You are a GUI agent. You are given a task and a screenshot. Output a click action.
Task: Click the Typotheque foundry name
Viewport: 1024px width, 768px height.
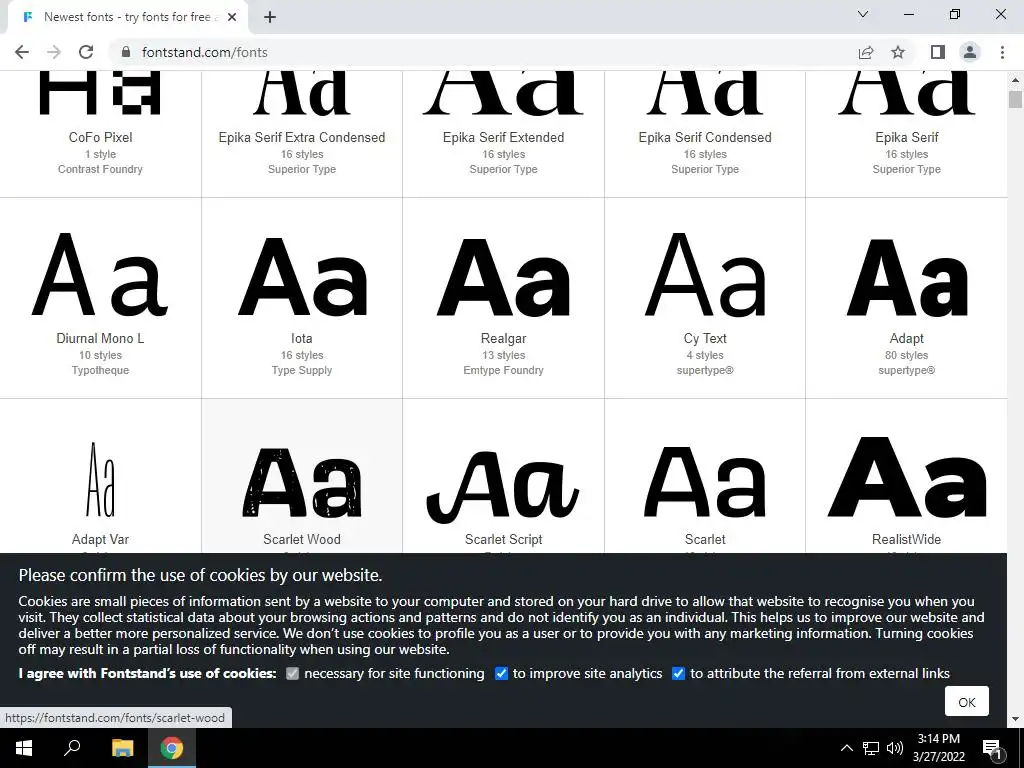point(101,370)
